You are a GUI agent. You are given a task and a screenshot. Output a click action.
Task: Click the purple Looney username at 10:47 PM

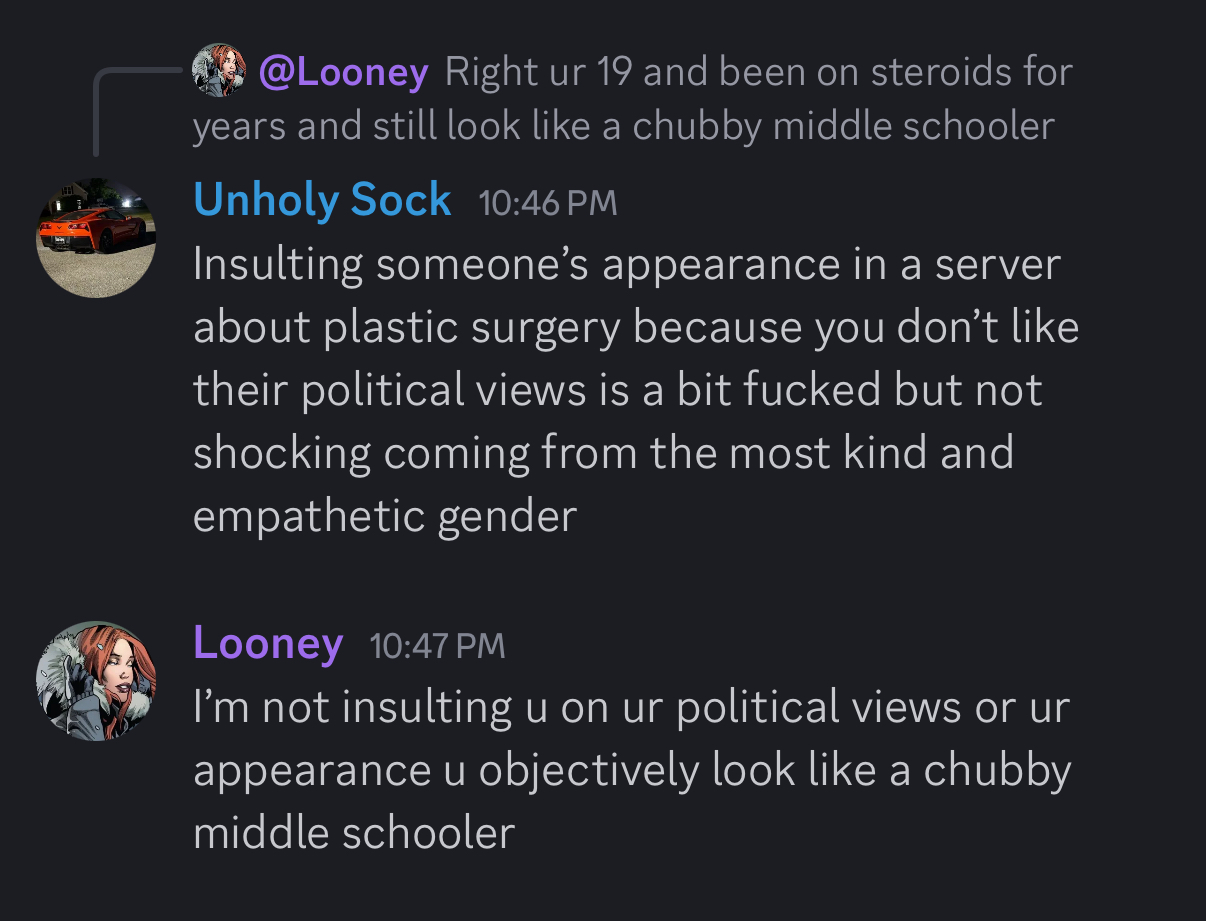(268, 642)
